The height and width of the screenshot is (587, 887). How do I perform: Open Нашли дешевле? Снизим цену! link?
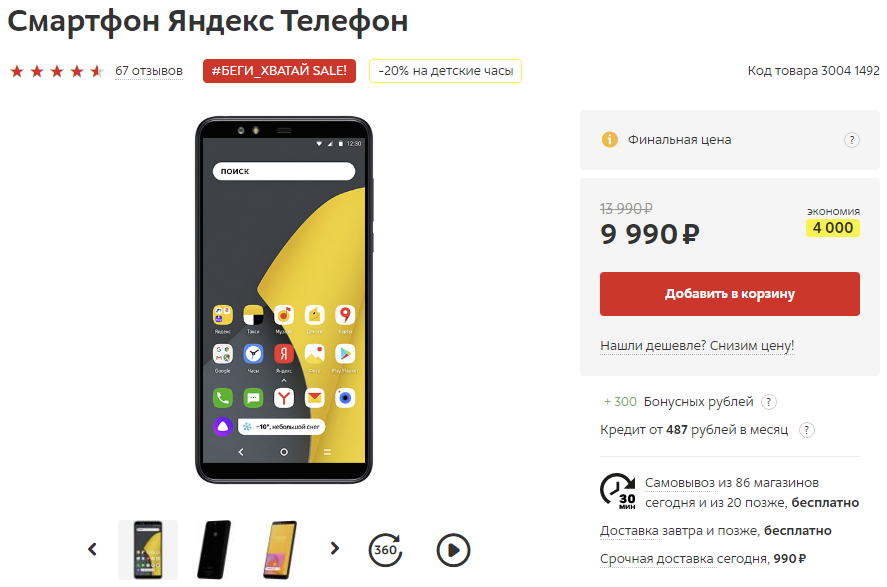[697, 346]
